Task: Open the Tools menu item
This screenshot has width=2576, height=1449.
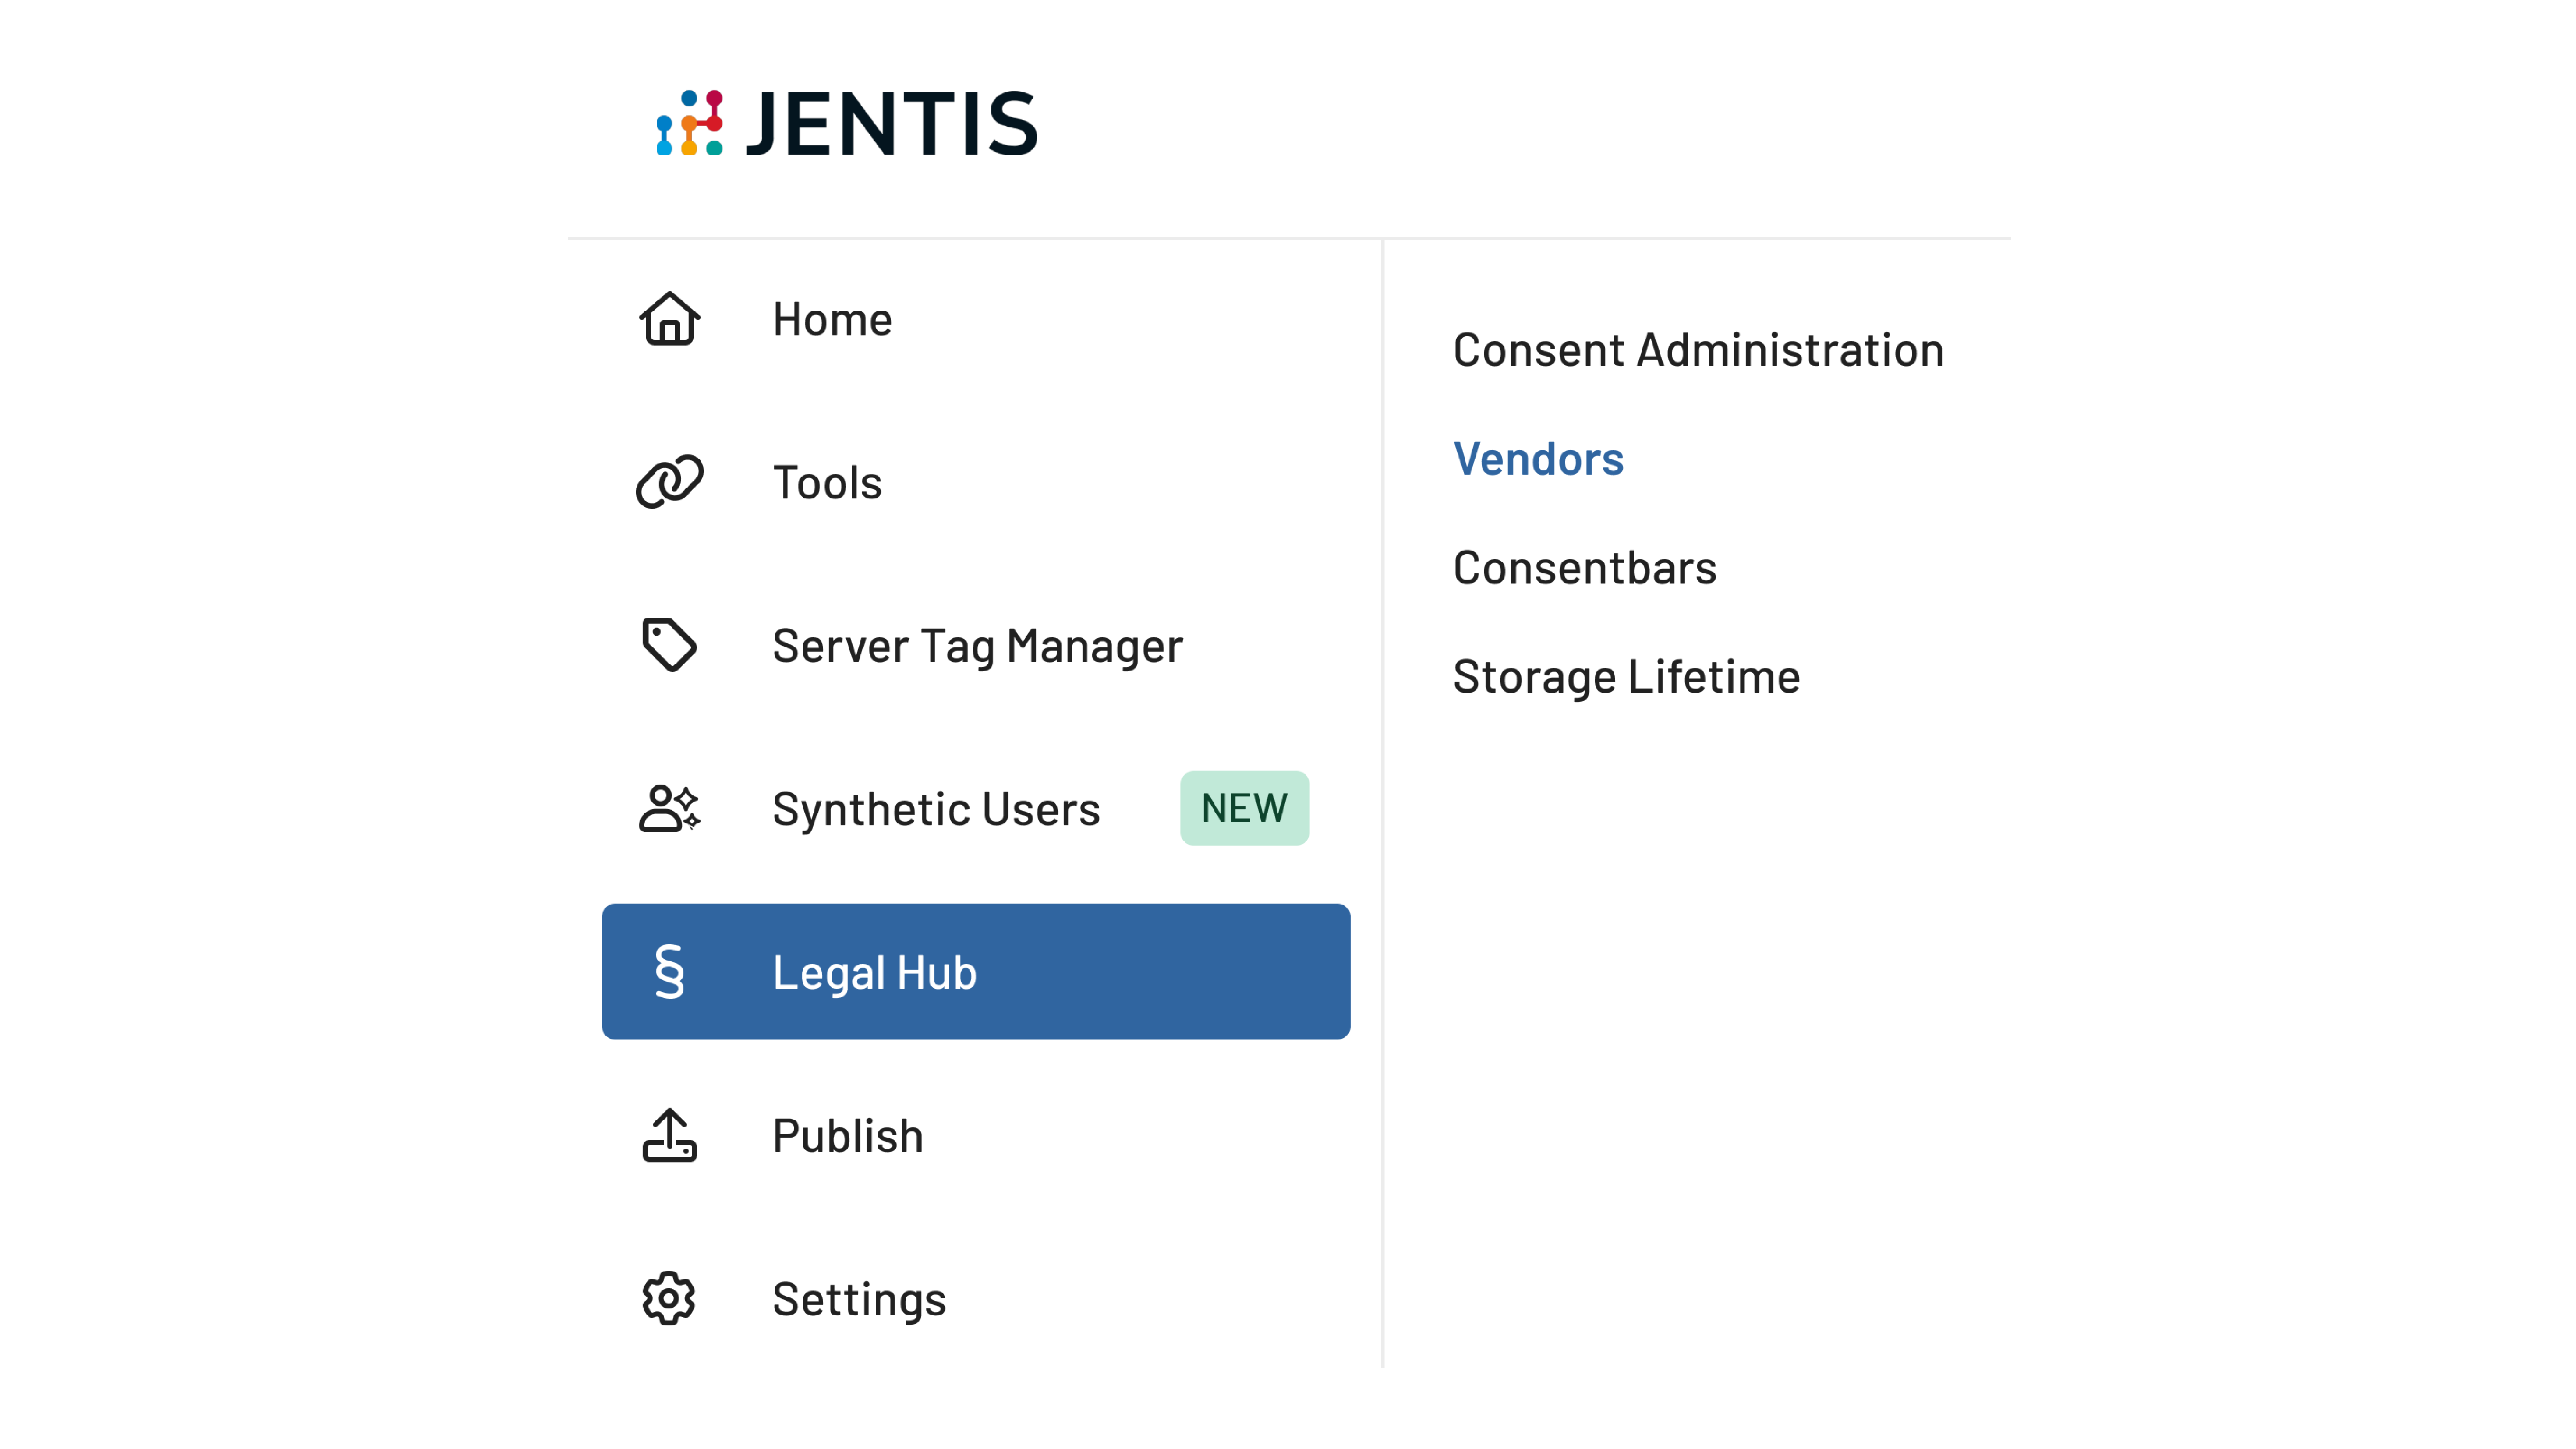Action: [x=976, y=482]
